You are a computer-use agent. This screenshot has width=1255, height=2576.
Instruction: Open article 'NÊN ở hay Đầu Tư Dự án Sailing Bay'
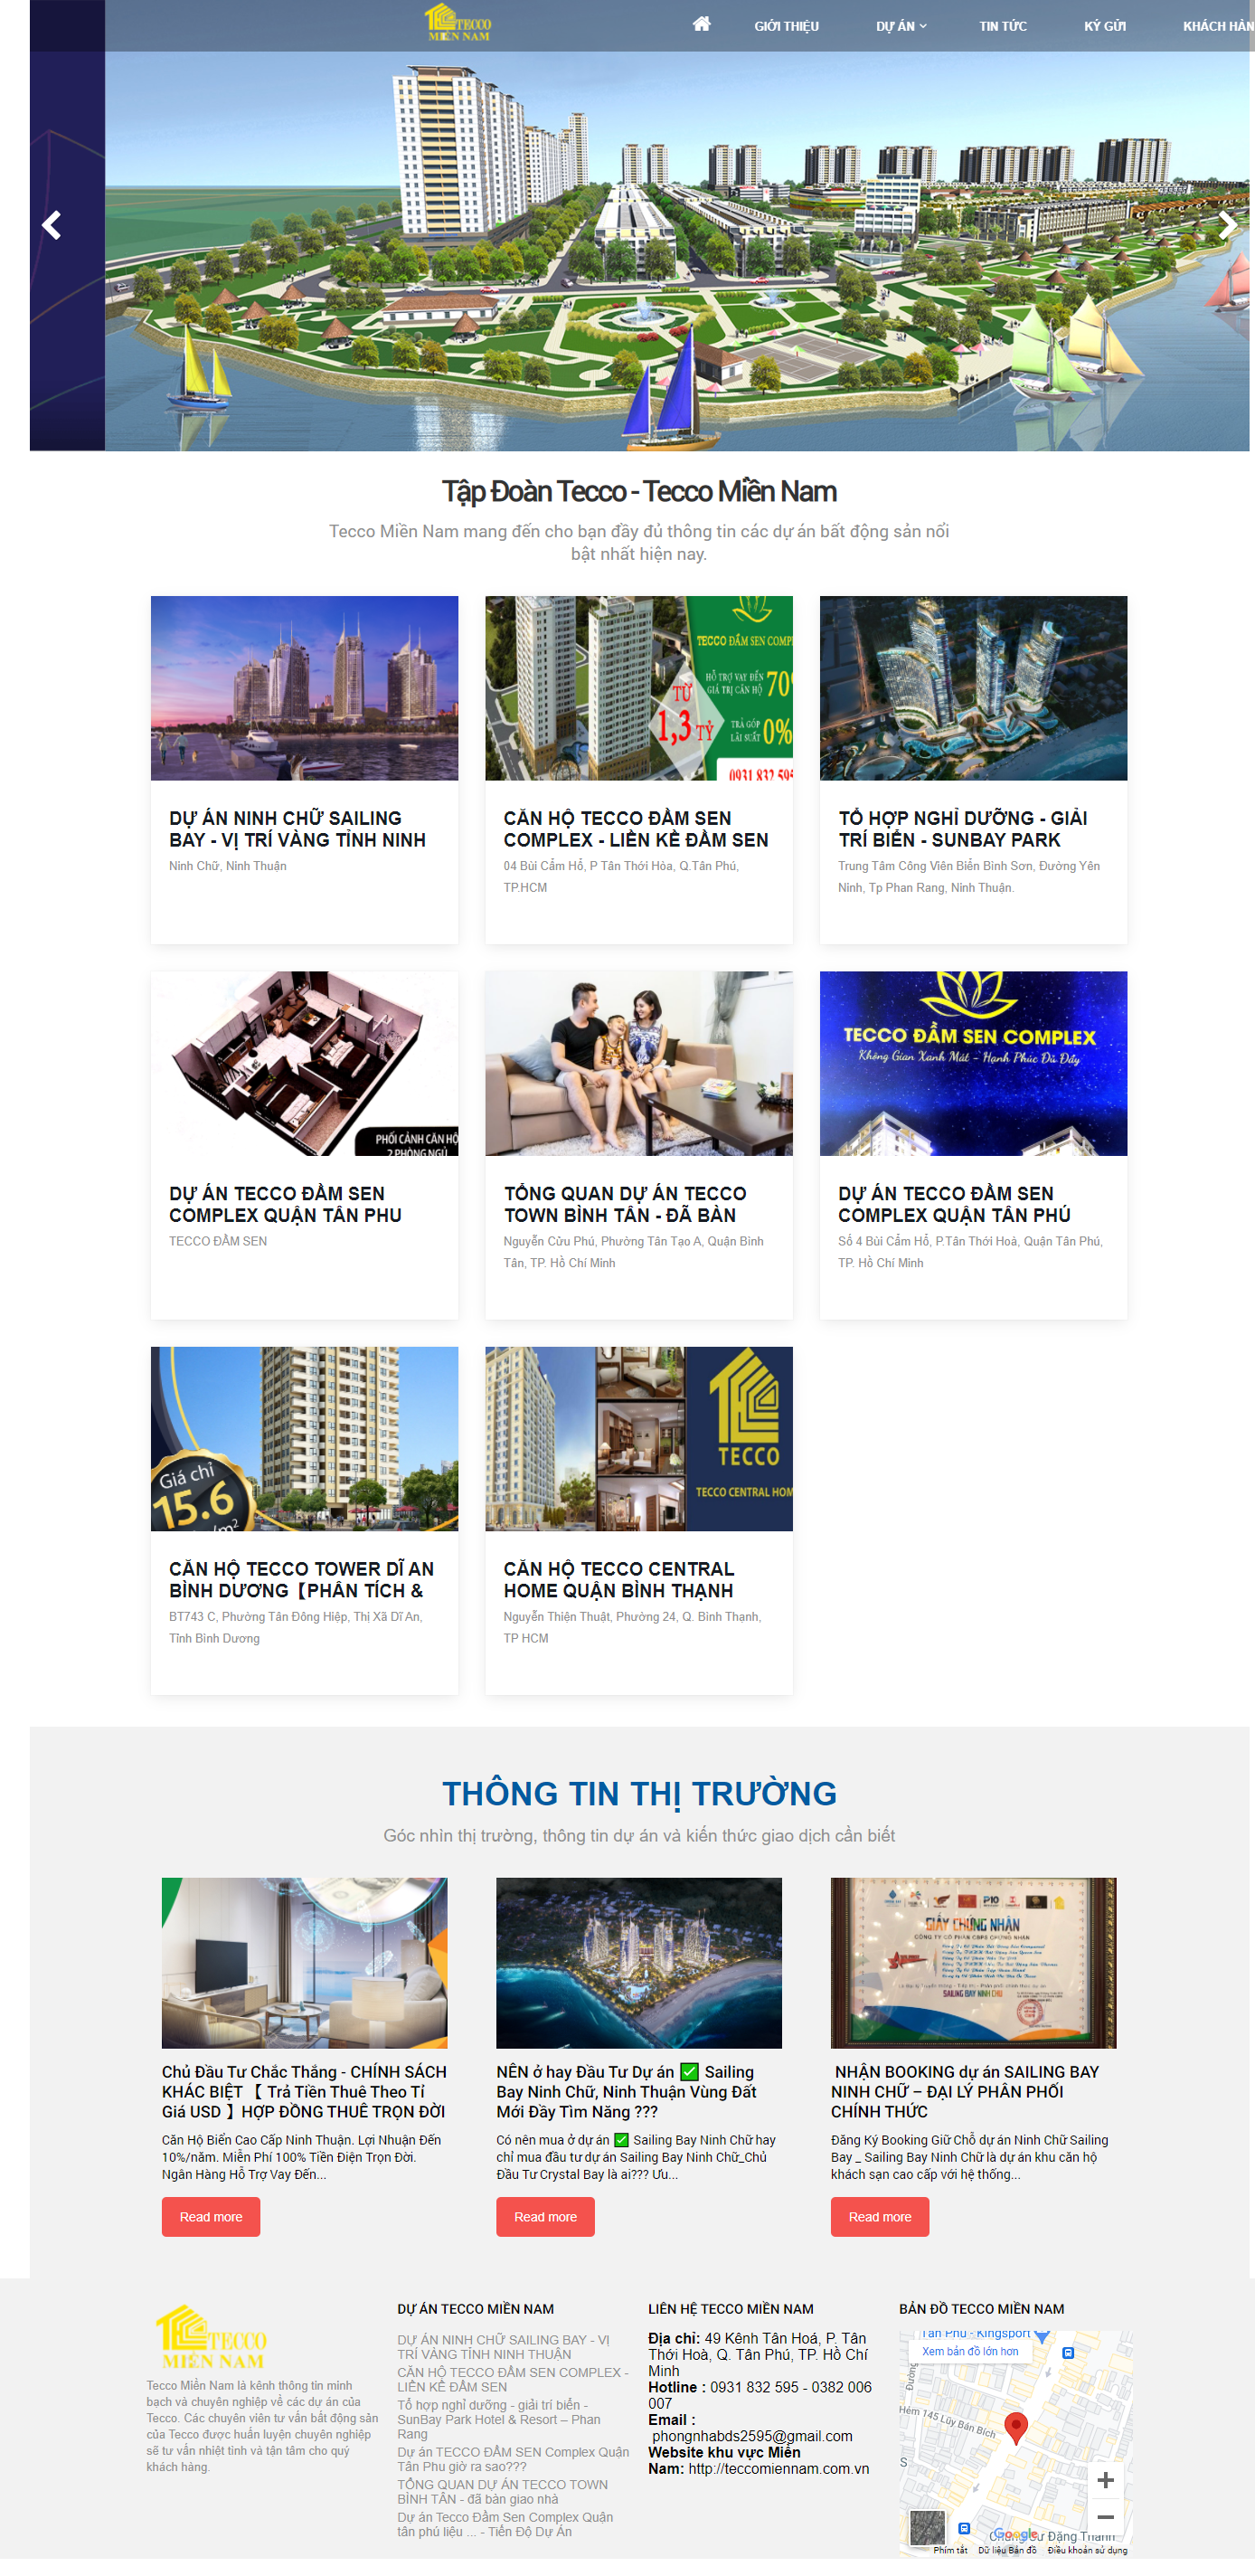click(x=627, y=2091)
